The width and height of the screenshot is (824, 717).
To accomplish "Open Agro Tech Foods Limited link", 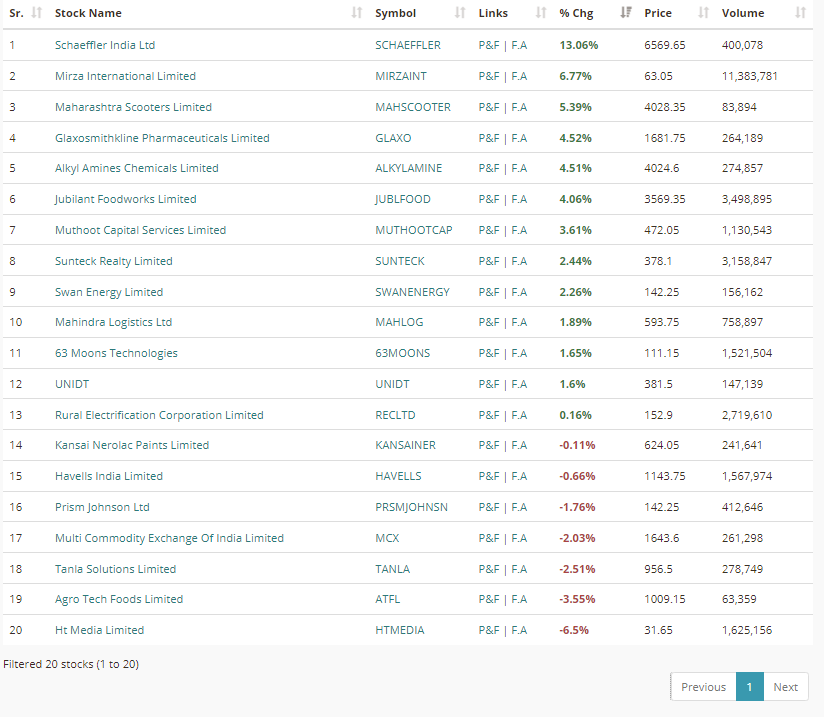I will point(119,599).
